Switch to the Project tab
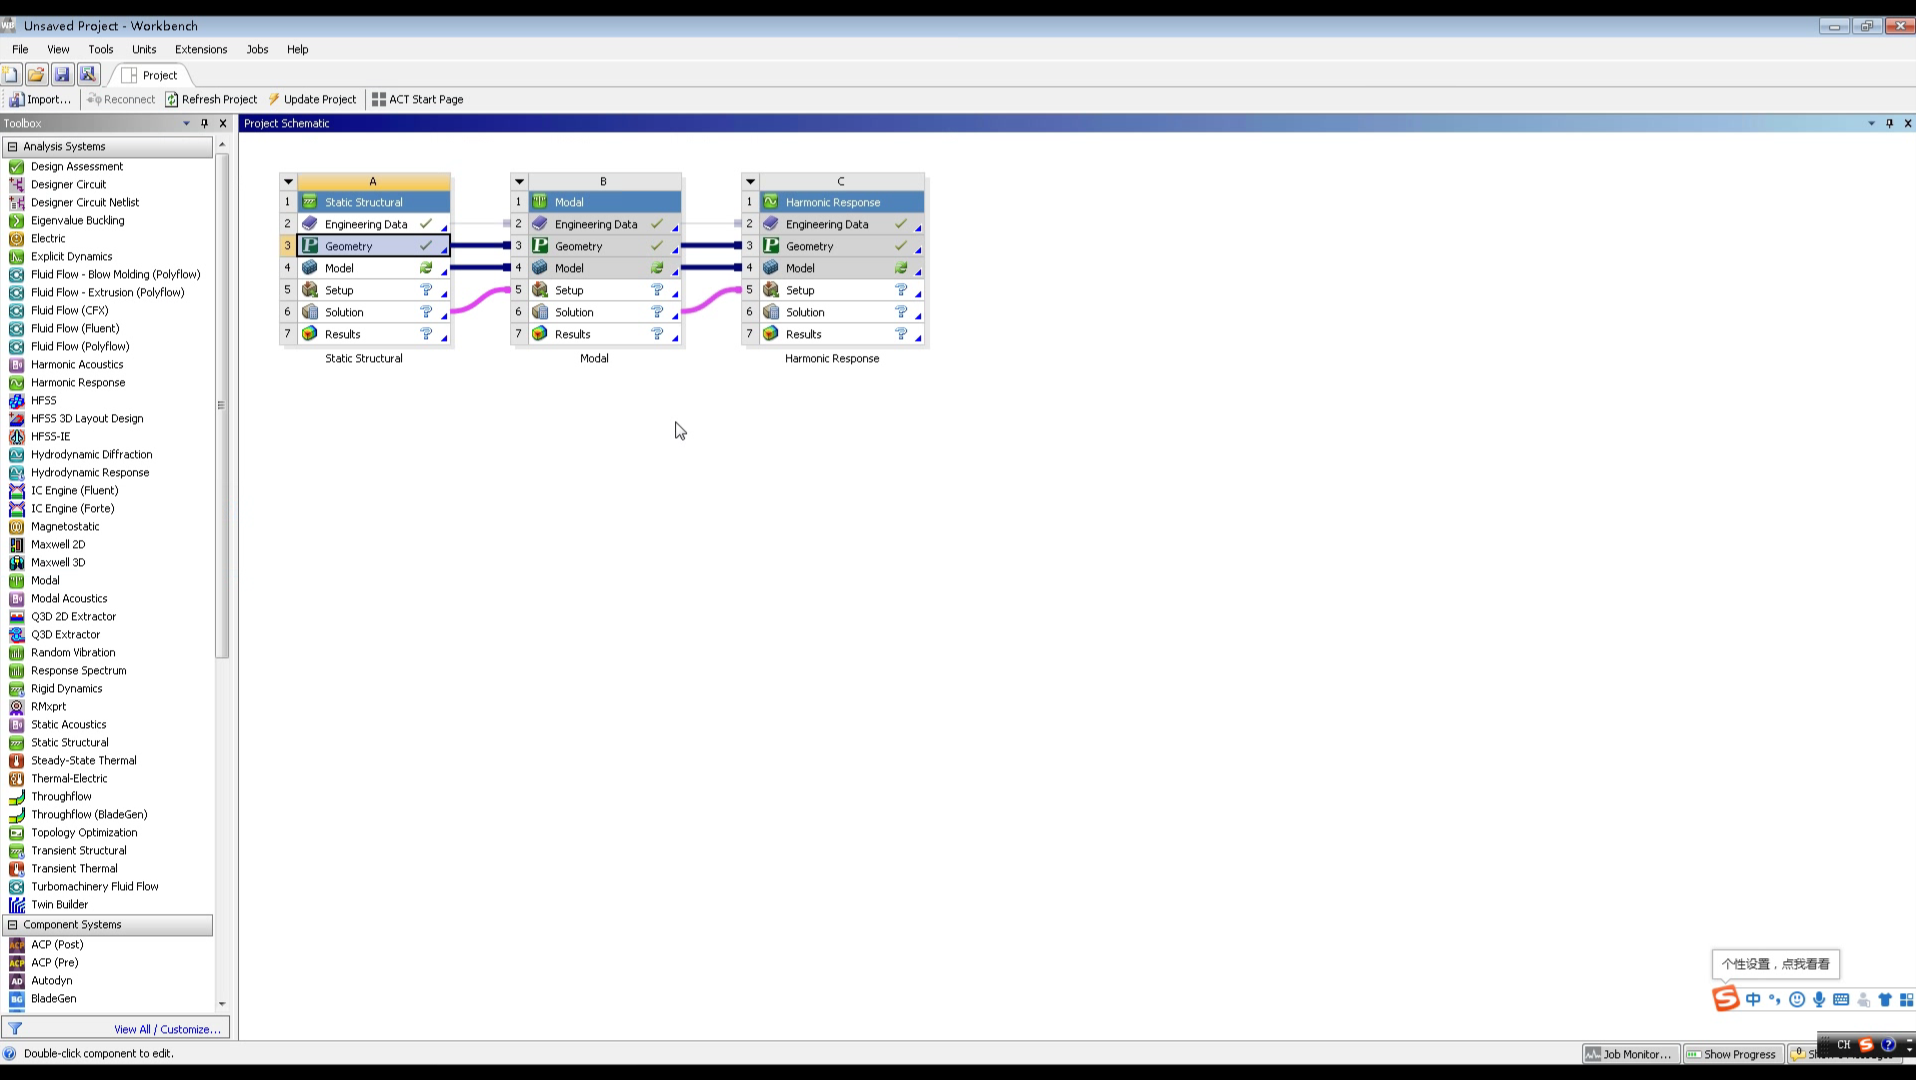Screen dimensions: 1916x1080 [x=150, y=75]
